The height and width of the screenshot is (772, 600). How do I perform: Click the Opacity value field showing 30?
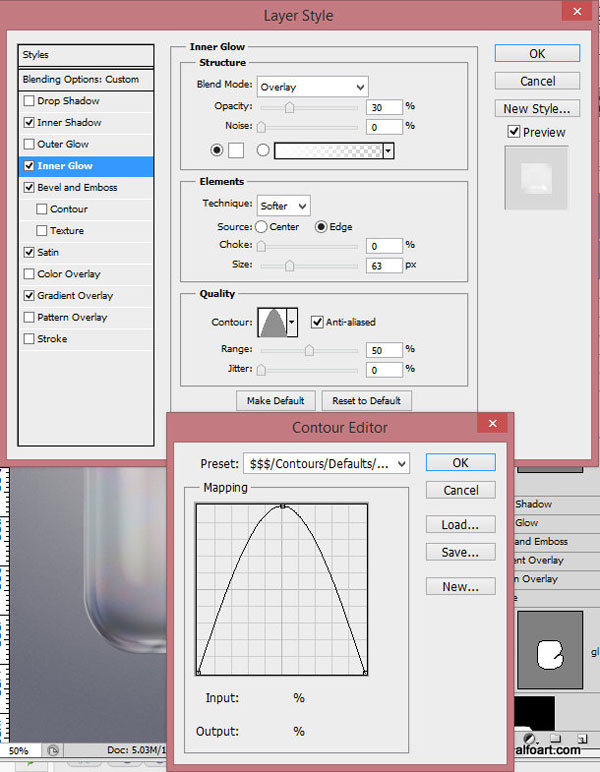(x=384, y=107)
